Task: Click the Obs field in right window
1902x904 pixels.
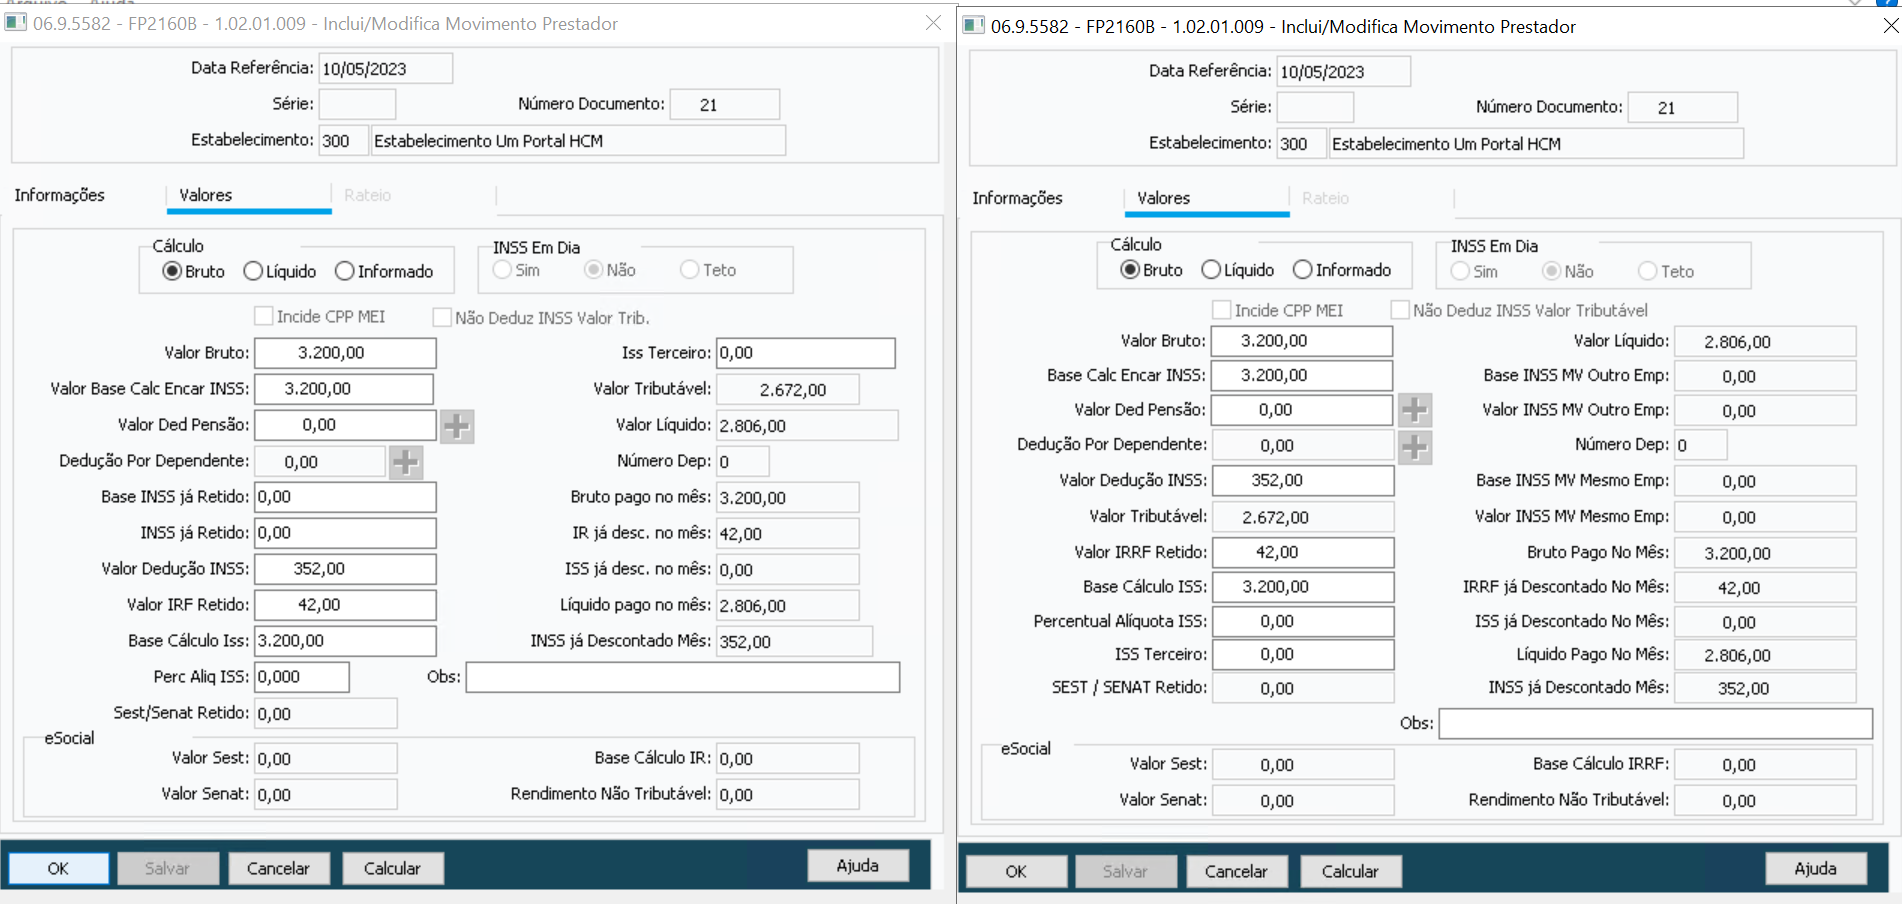Action: [x=1656, y=723]
